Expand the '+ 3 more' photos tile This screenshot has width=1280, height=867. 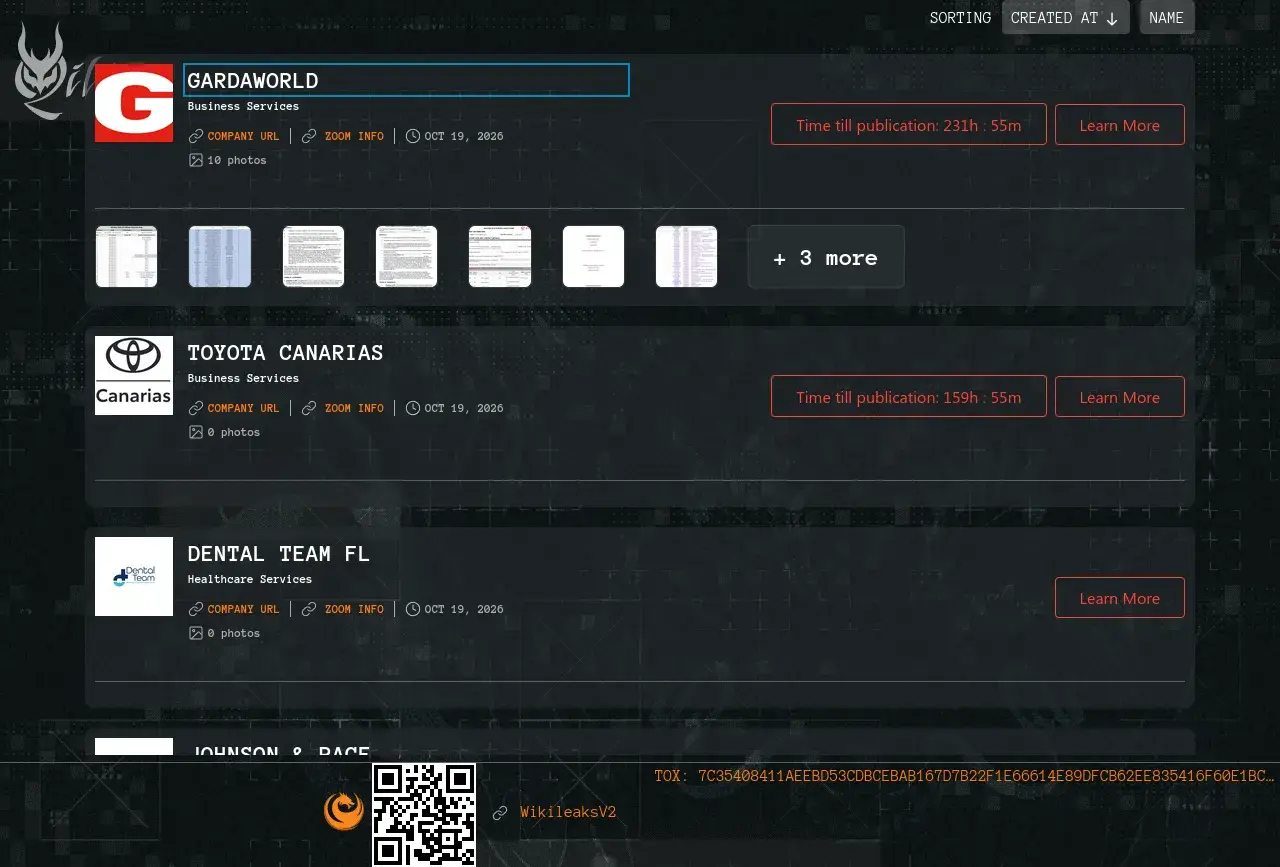click(826, 257)
